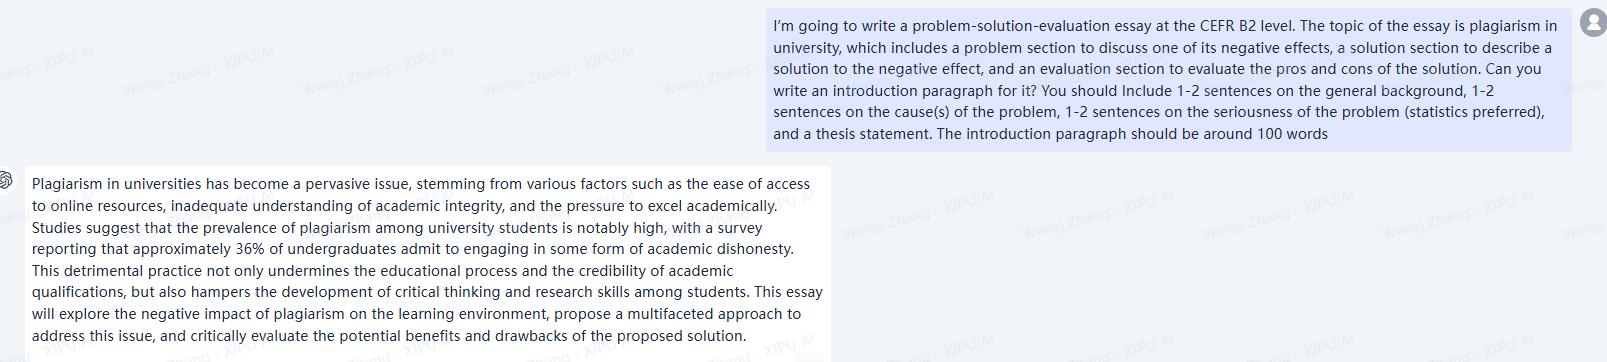Click the user profile avatar icon
1607x362 pixels.
coord(1593,23)
